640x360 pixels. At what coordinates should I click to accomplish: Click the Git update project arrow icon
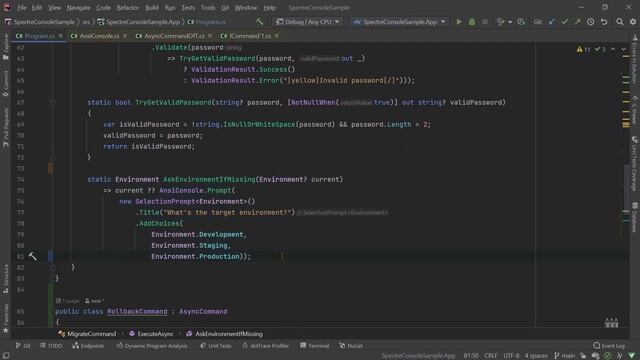point(552,22)
